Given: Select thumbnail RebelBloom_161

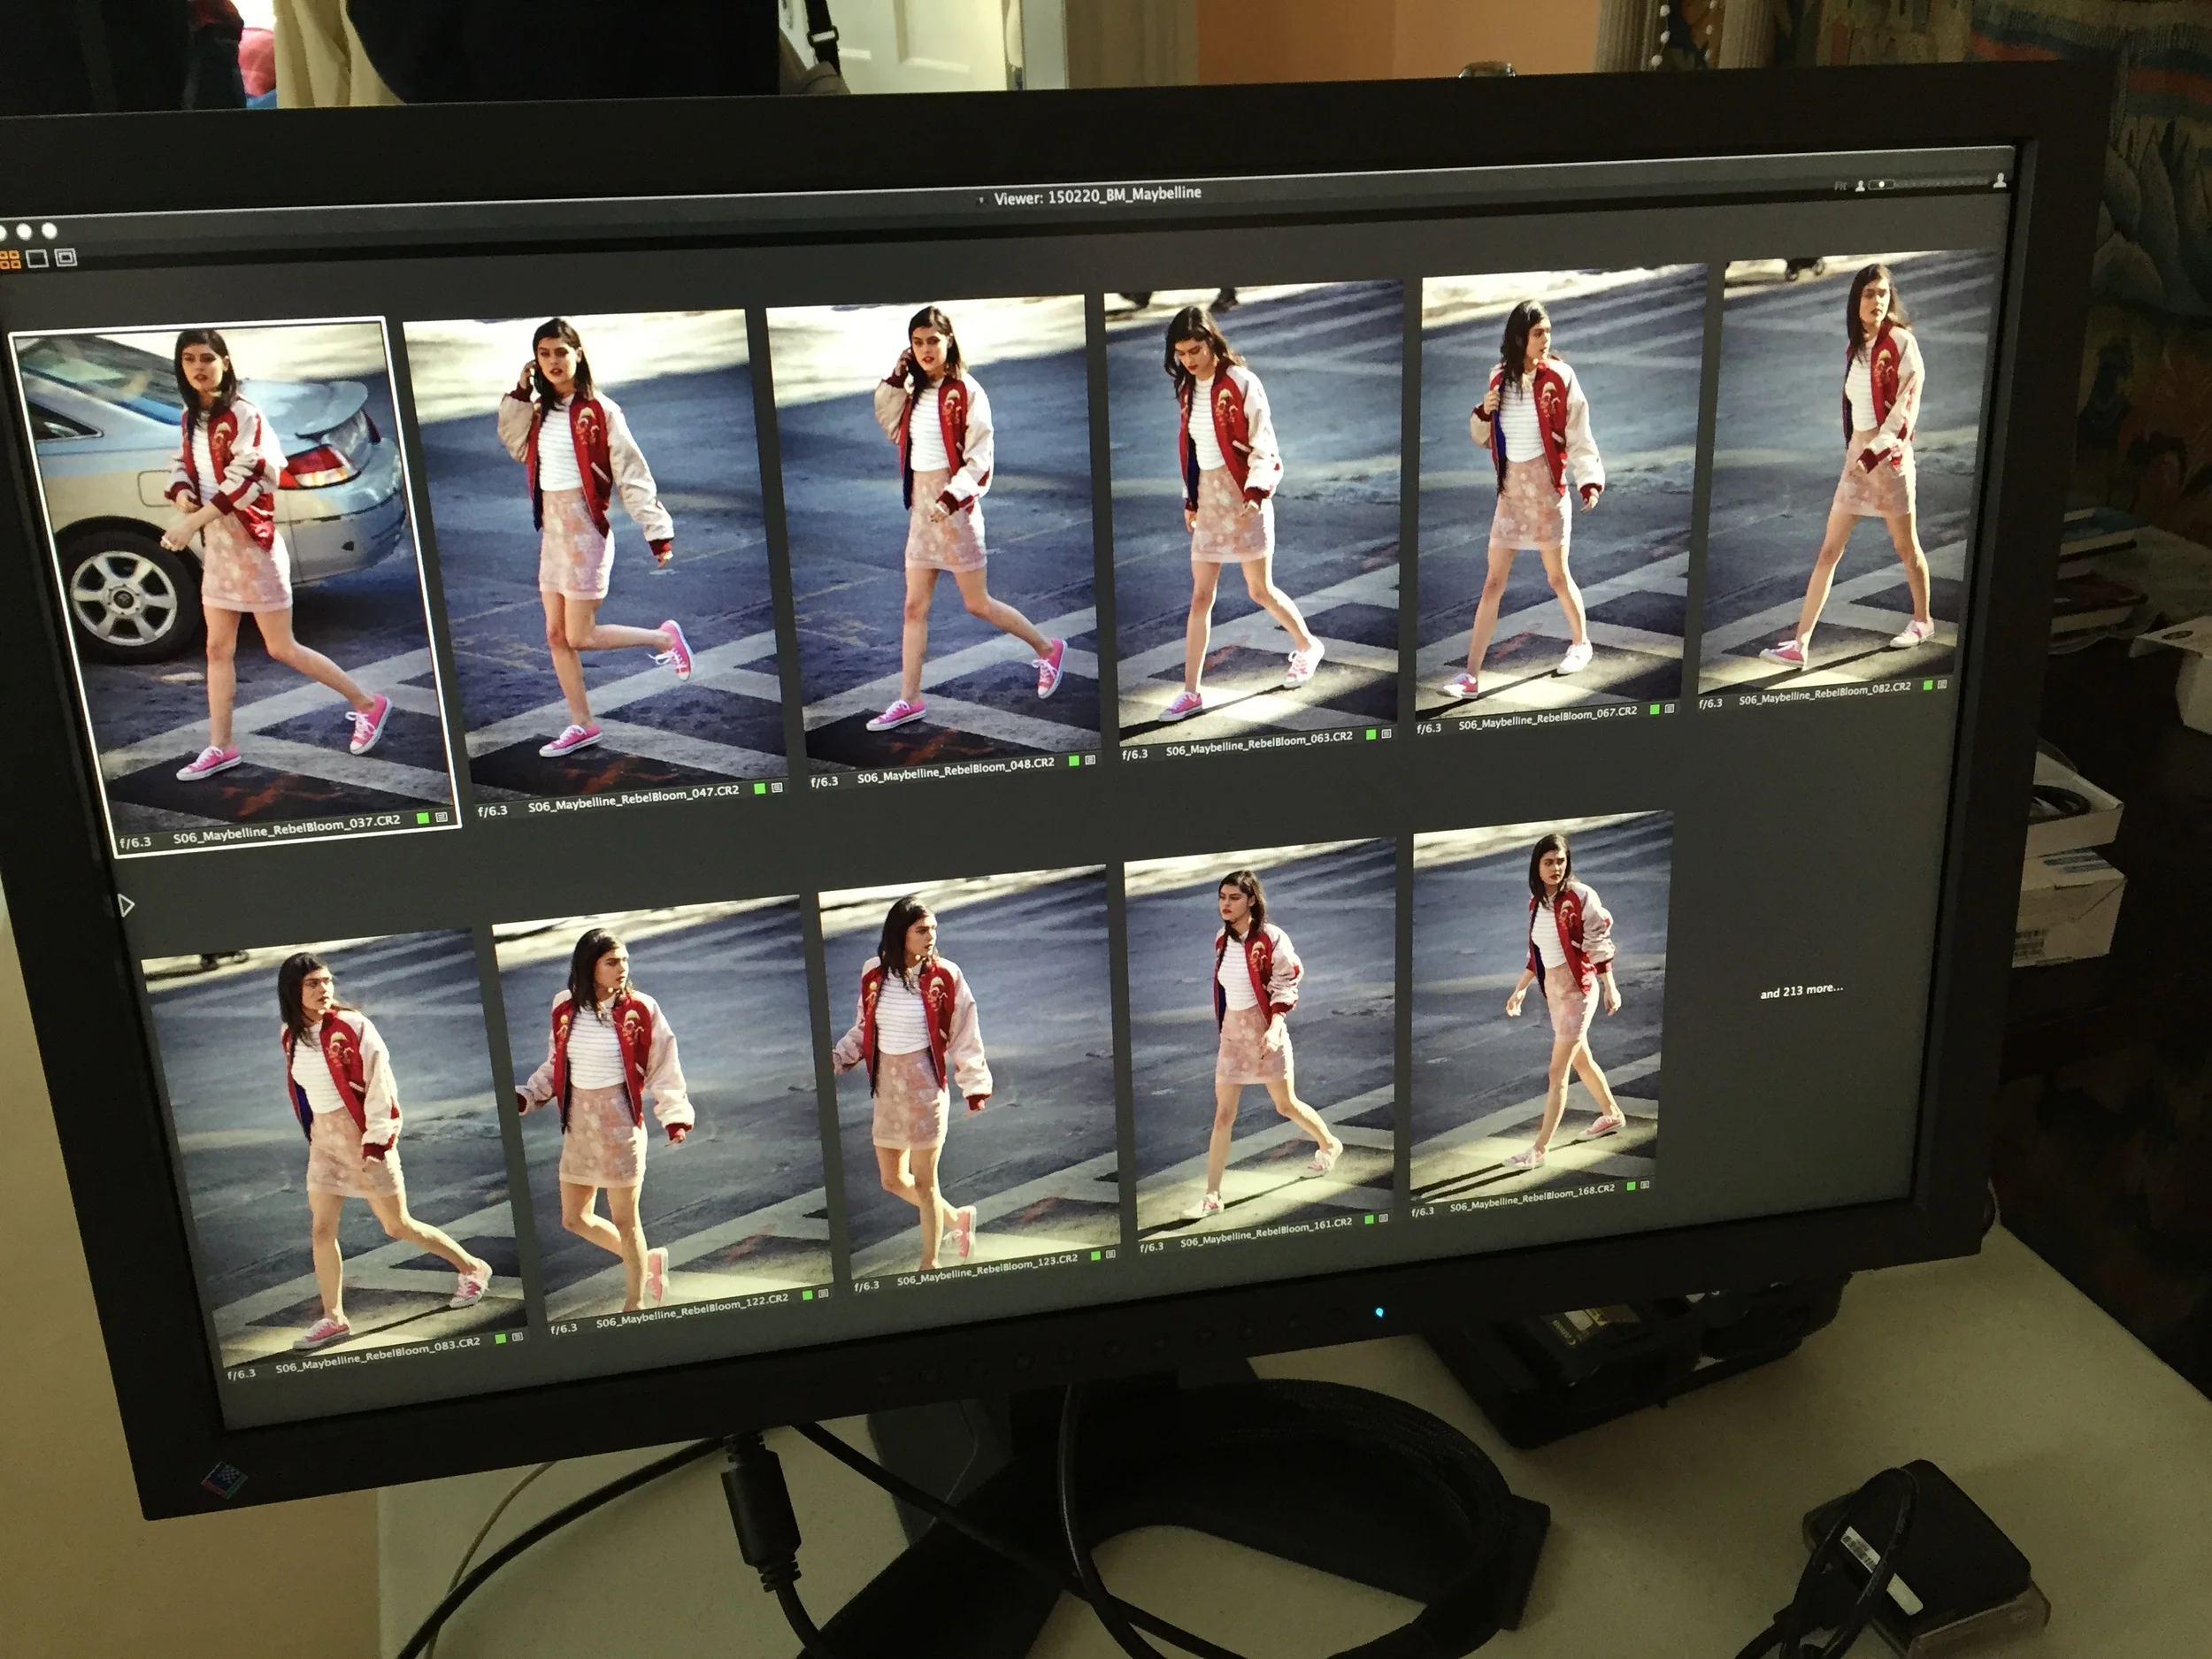Looking at the screenshot, I should (1261, 1040).
